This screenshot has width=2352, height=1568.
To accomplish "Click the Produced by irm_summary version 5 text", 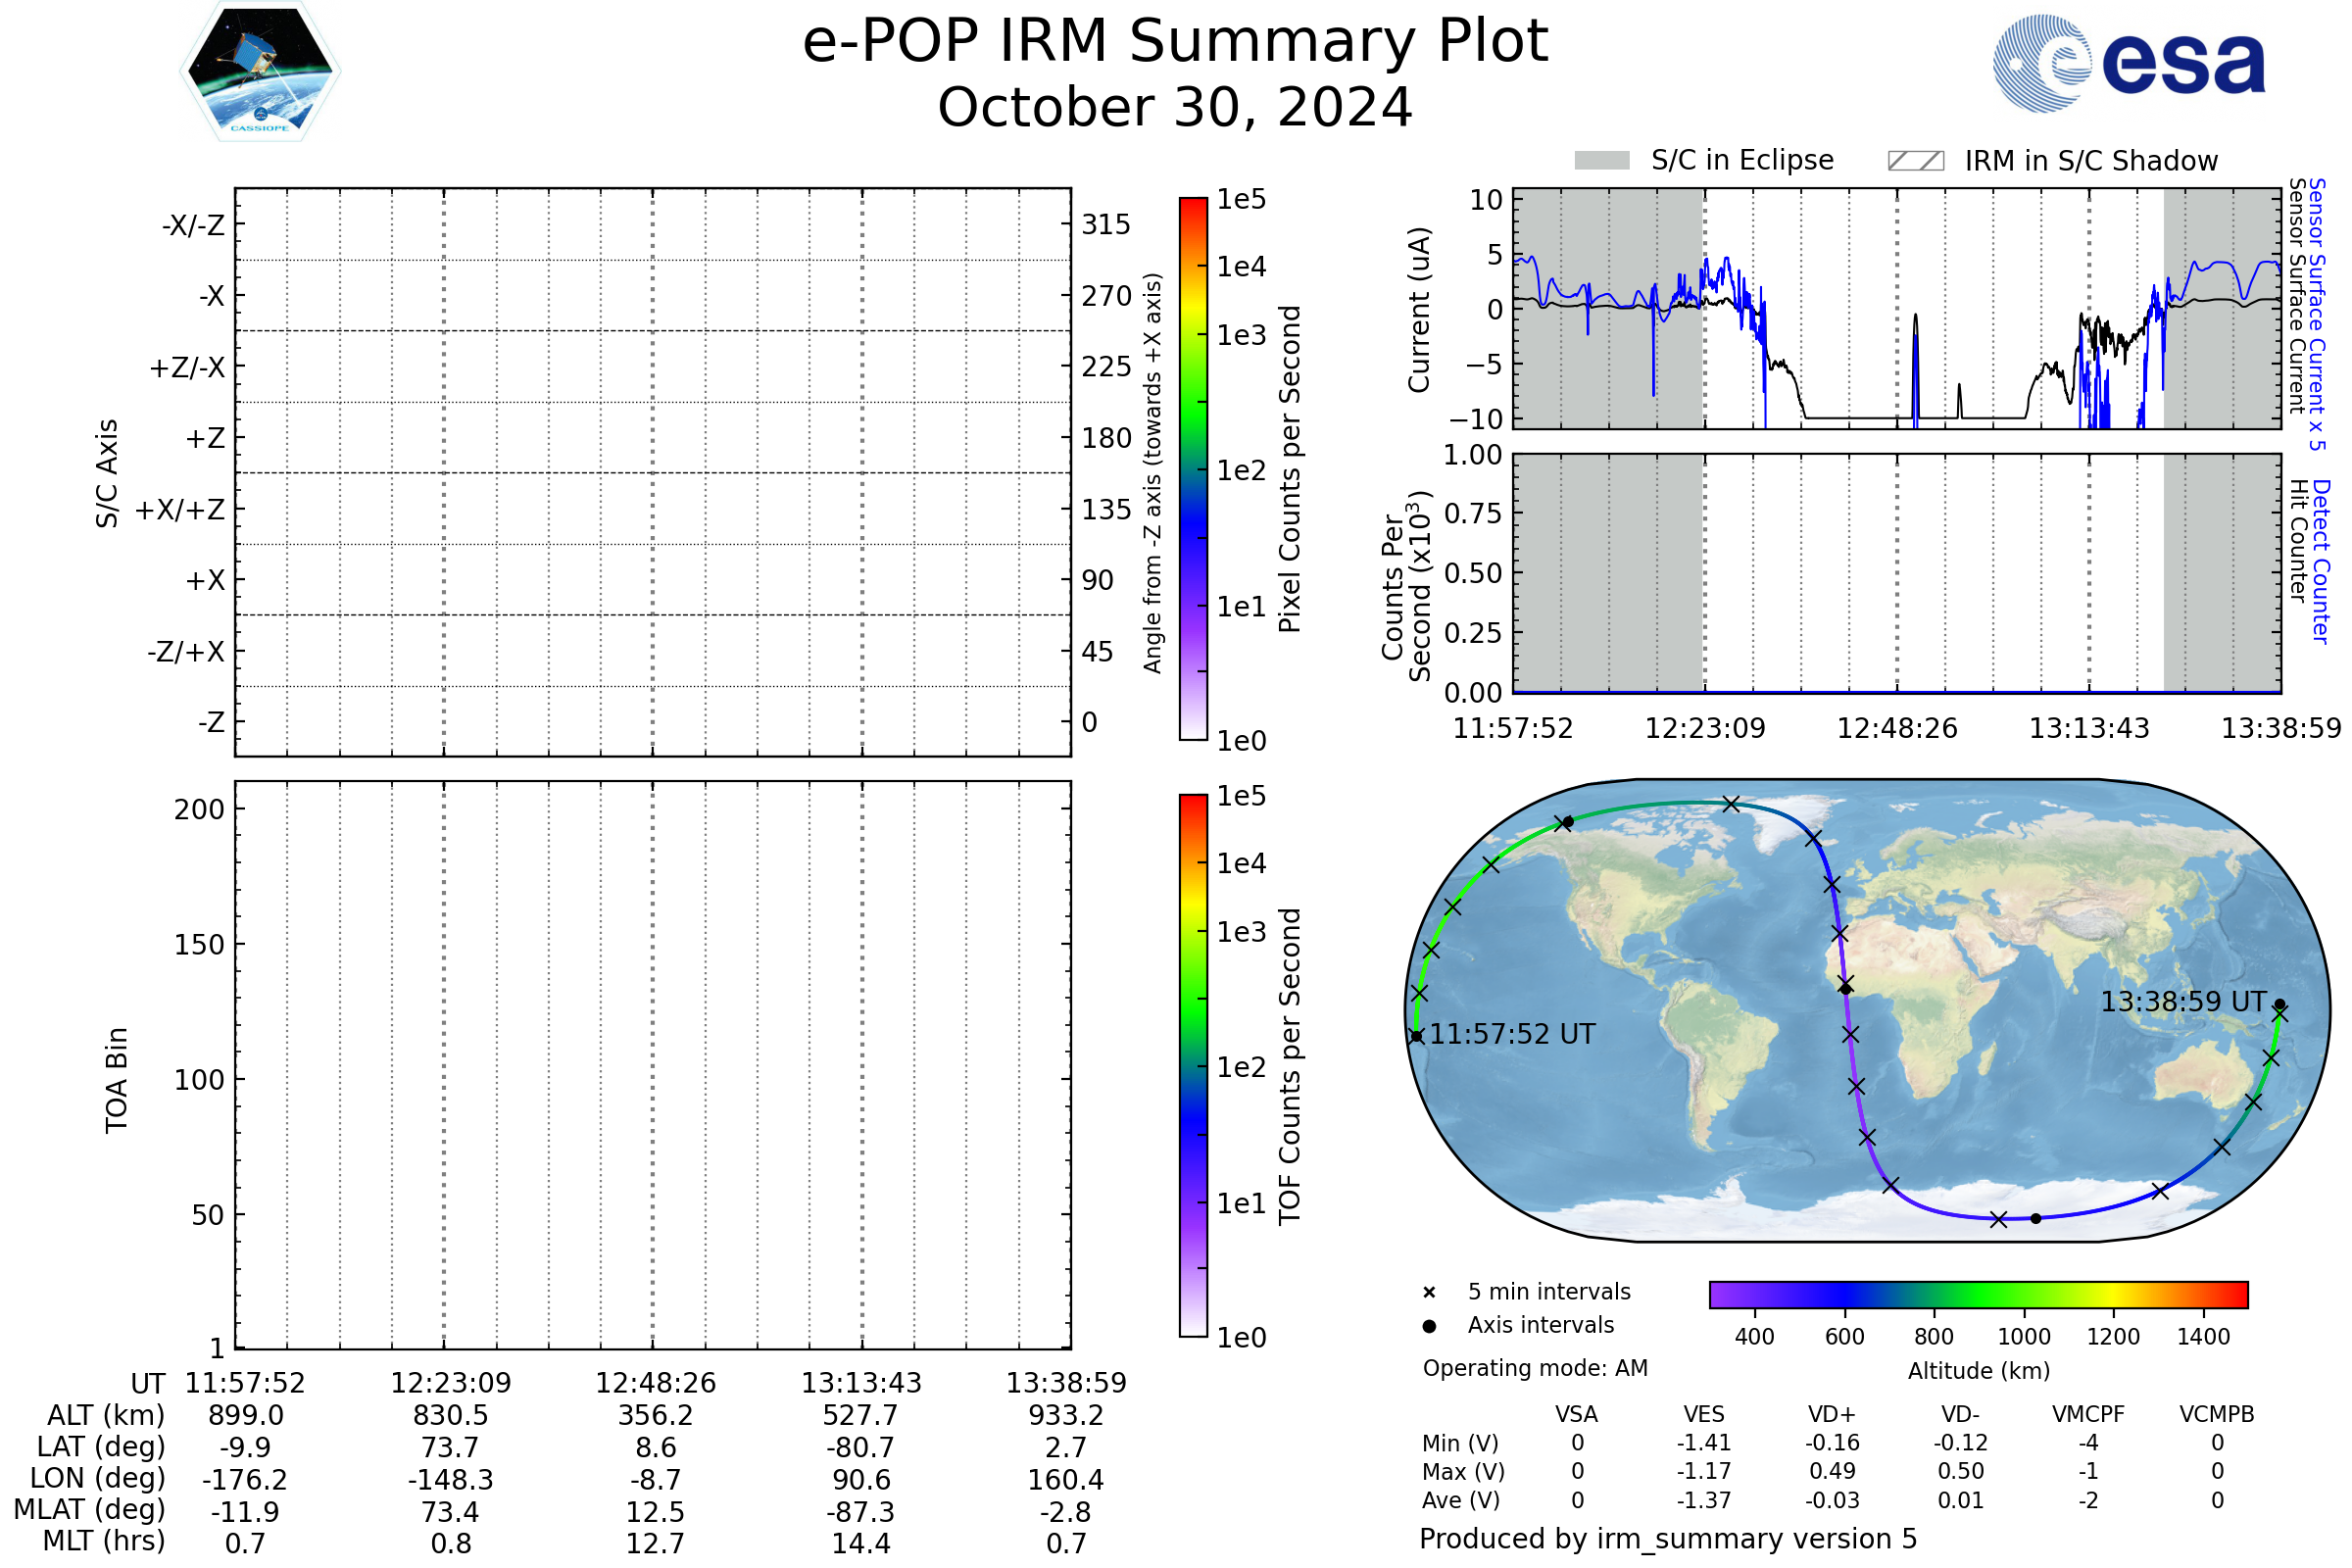I will [1668, 1539].
